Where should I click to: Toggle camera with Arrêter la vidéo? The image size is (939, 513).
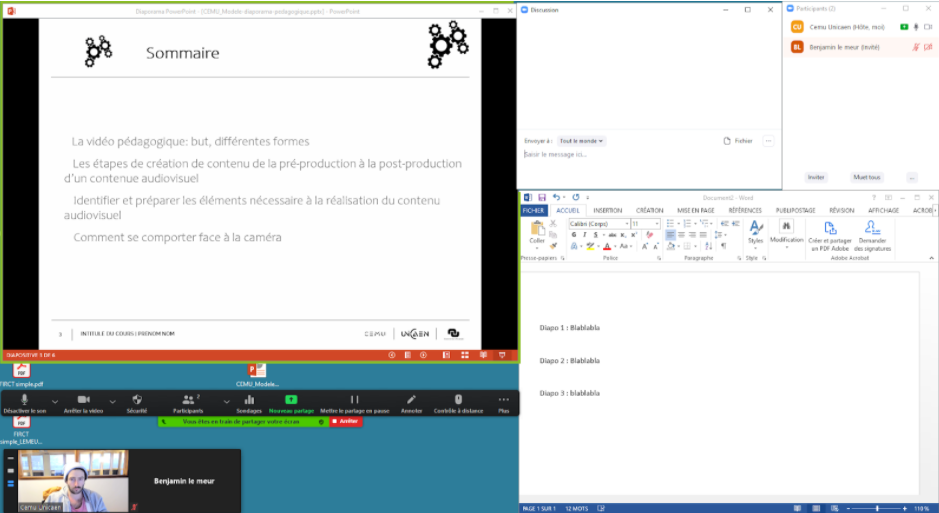click(x=83, y=400)
